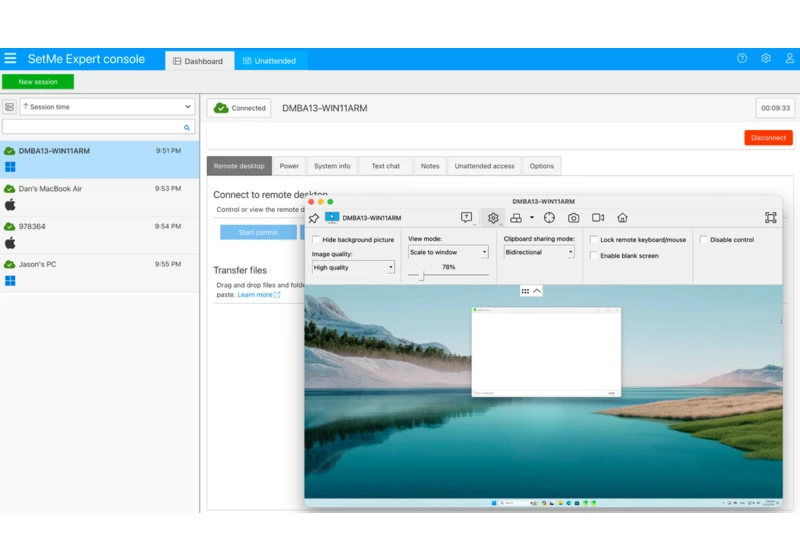Click the monitor icon beside DMBA13-WIN11ARM
The height and width of the screenshot is (560, 800).
[x=332, y=218]
